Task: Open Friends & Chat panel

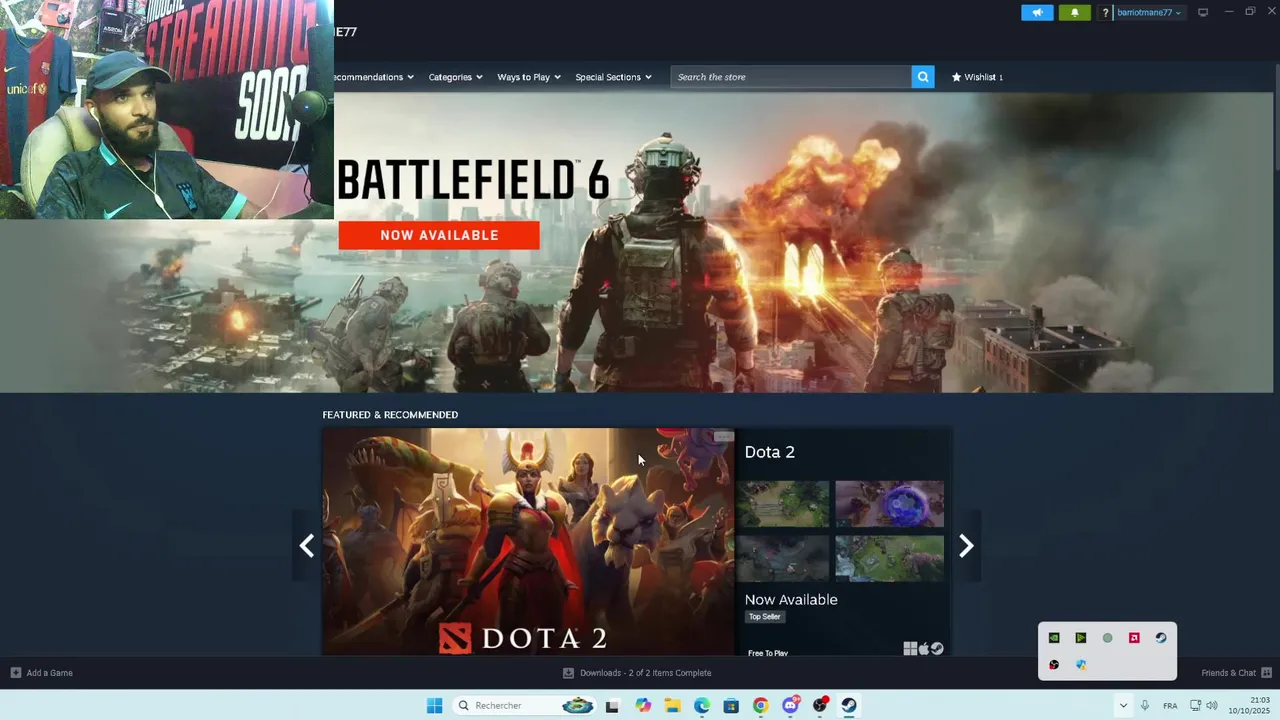Action: pyautogui.click(x=1228, y=673)
